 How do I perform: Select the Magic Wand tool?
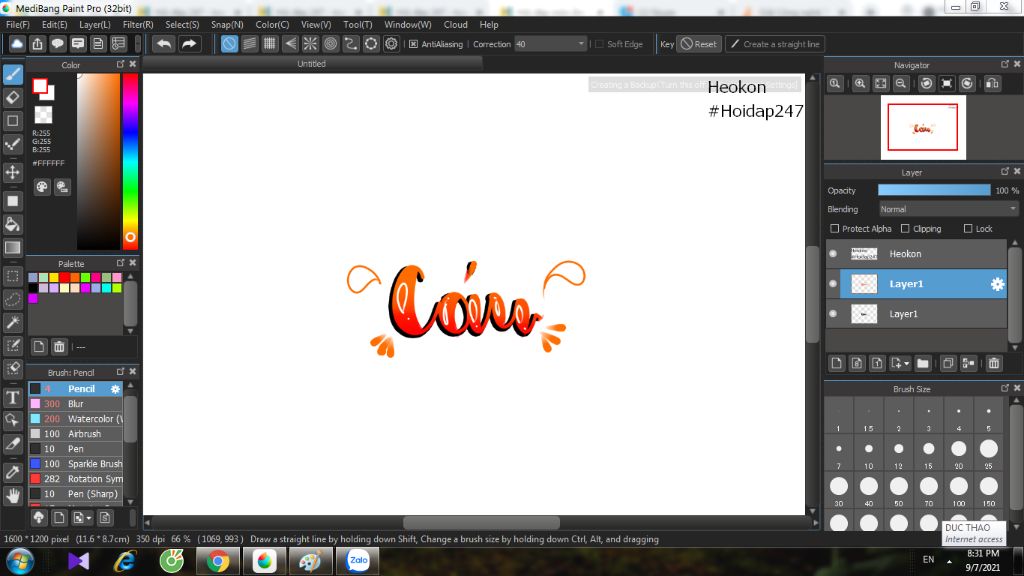point(12,322)
